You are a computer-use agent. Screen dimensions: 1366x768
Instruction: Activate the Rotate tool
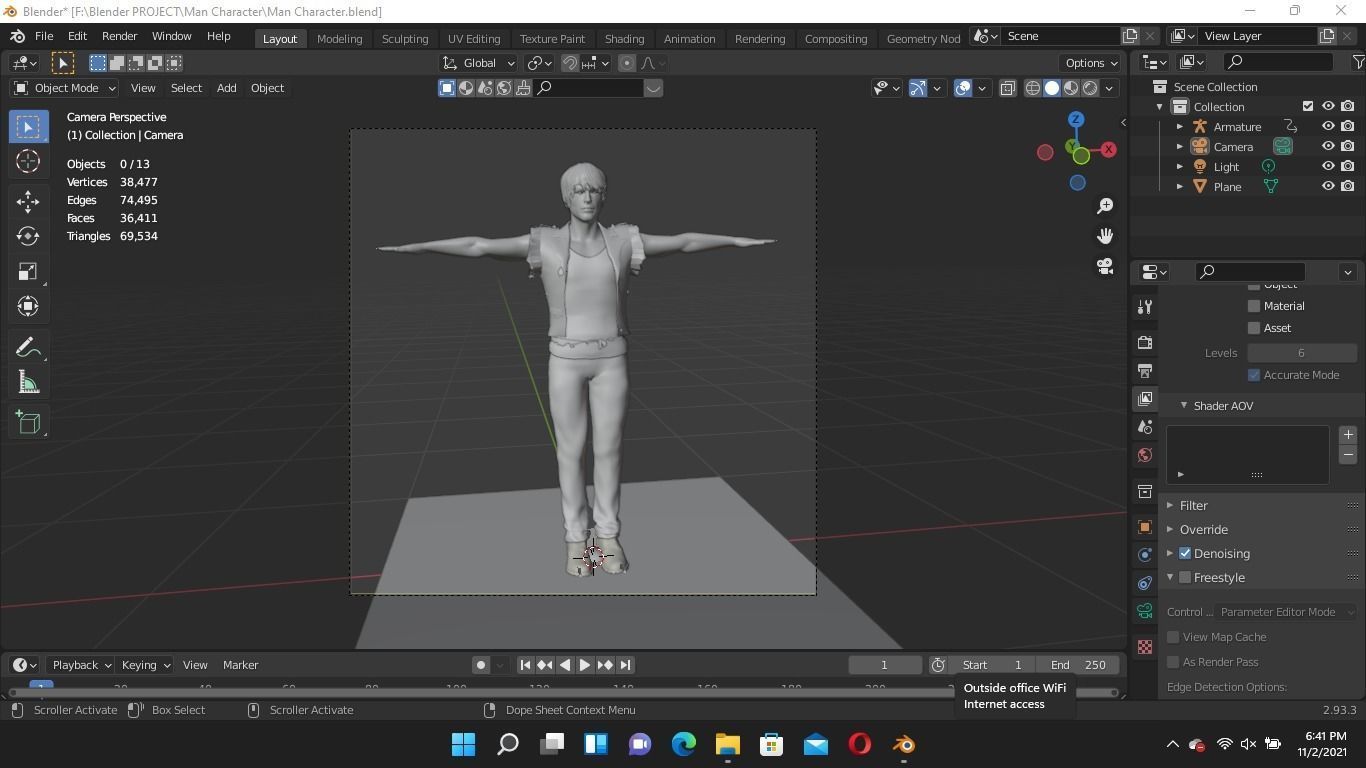click(x=28, y=236)
